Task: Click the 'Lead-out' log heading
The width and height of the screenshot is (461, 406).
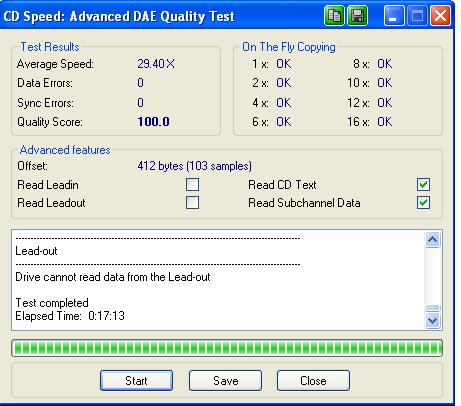Action: coord(36,251)
